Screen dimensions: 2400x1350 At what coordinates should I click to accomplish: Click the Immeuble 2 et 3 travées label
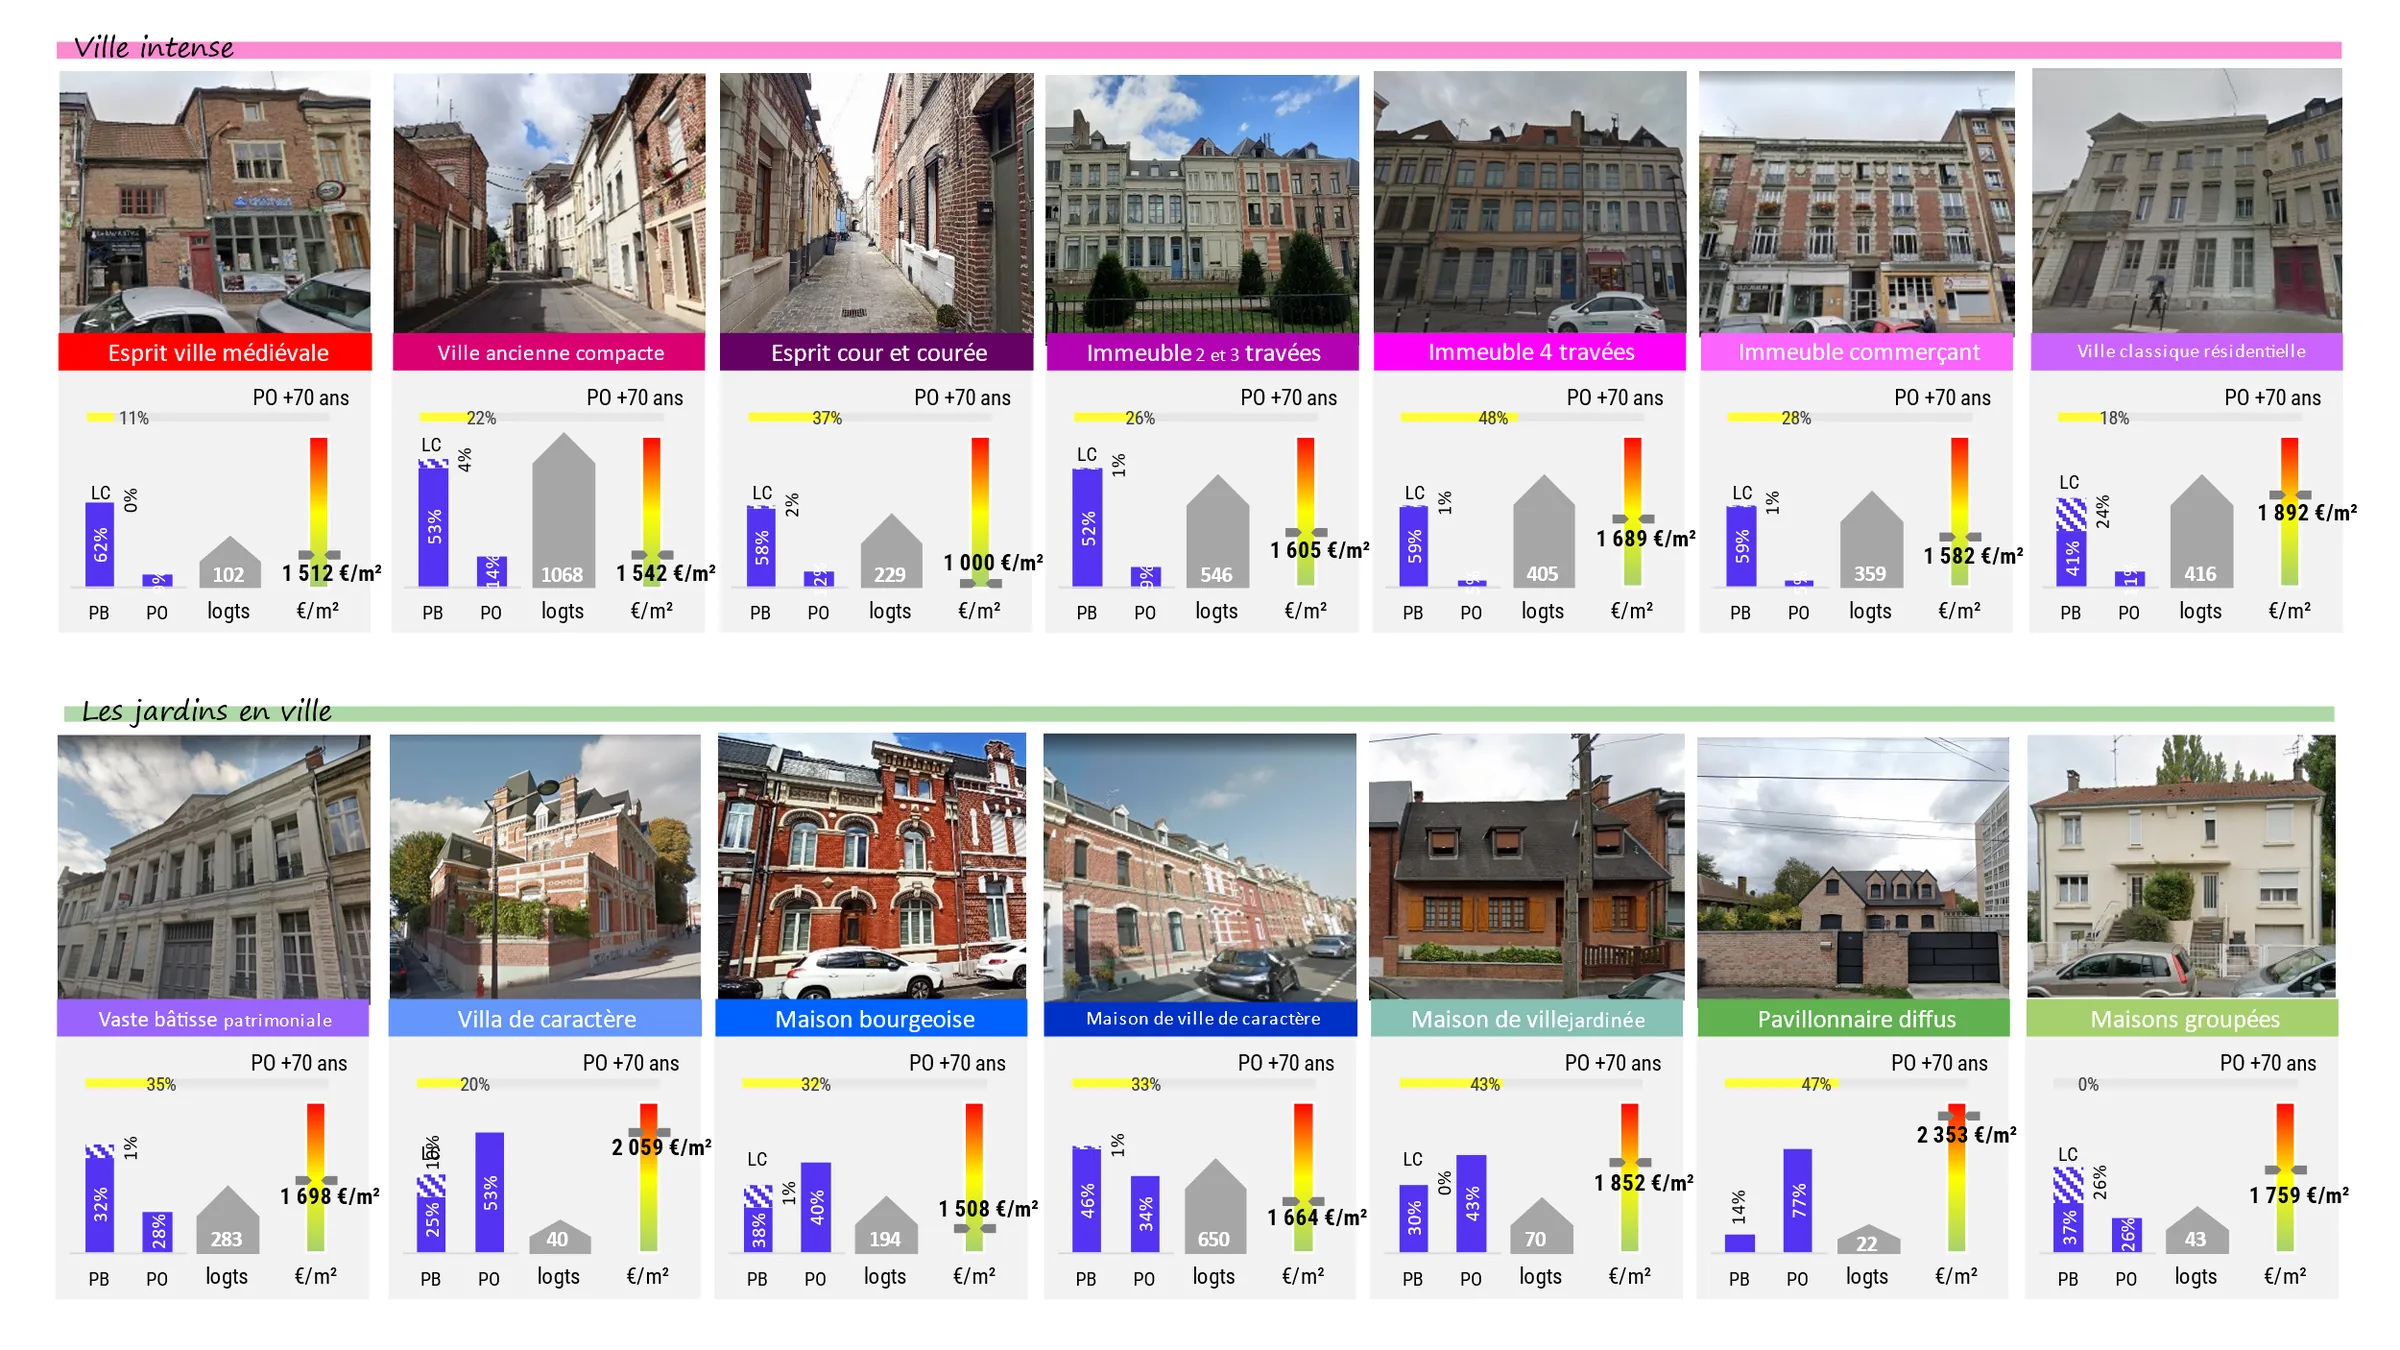click(1202, 352)
